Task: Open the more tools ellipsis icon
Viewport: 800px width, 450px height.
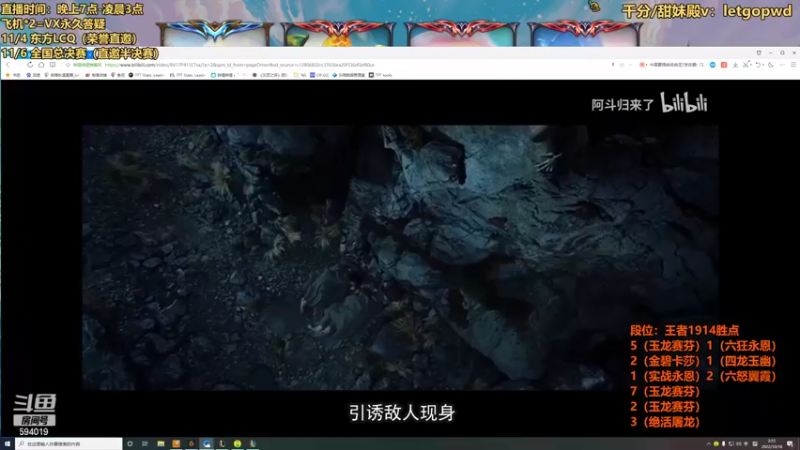Action: click(x=782, y=65)
